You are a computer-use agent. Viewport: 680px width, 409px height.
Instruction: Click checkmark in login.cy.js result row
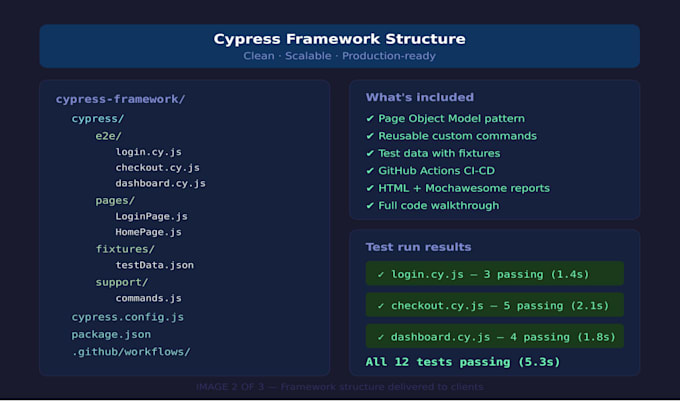pos(381,275)
